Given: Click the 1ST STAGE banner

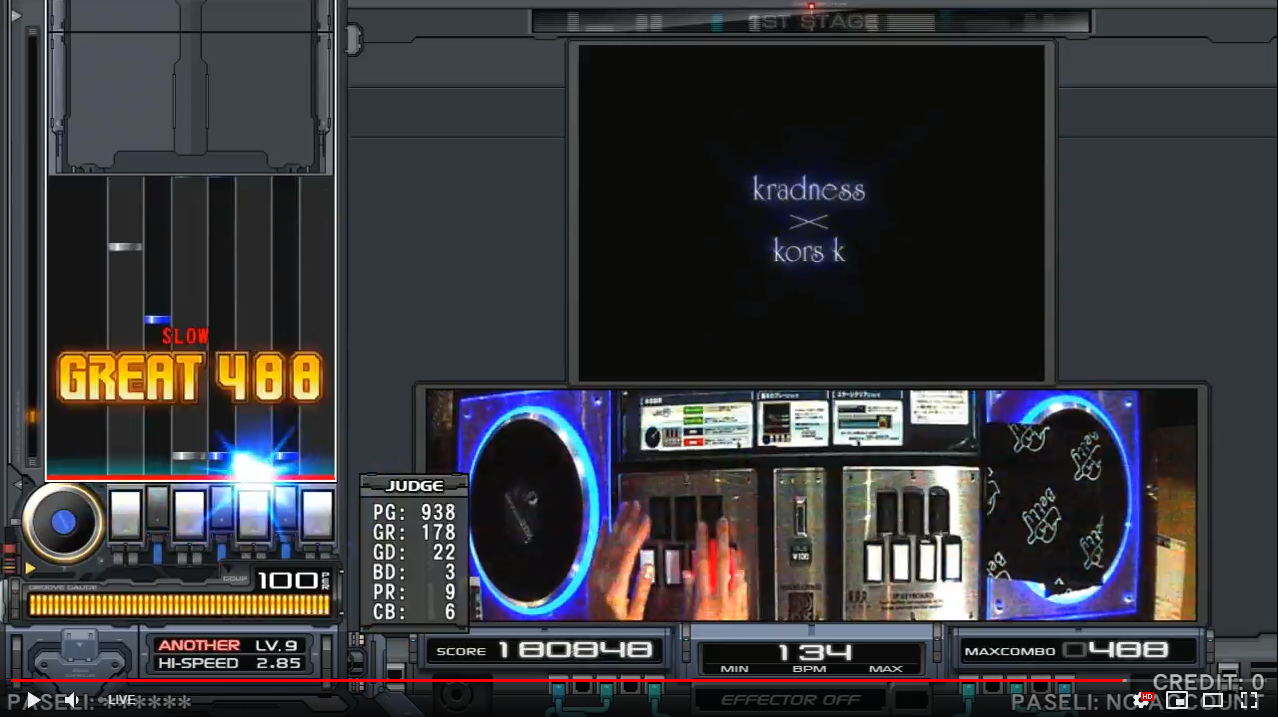Looking at the screenshot, I should (812, 22).
